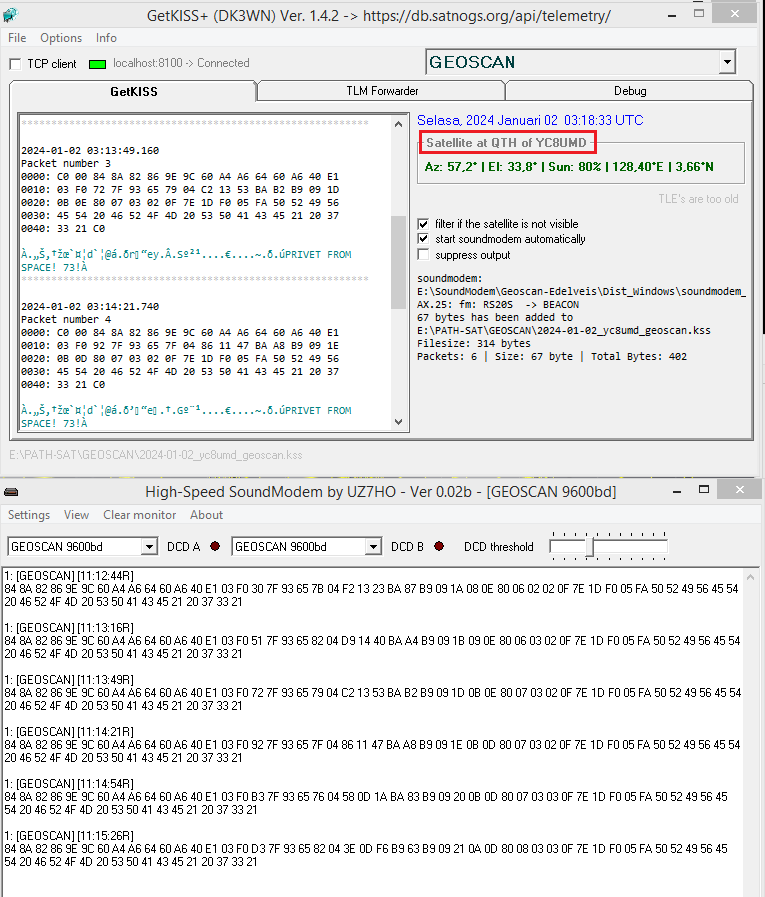765x897 pixels.
Task: Minimize the SoundModem window
Action: (677, 491)
